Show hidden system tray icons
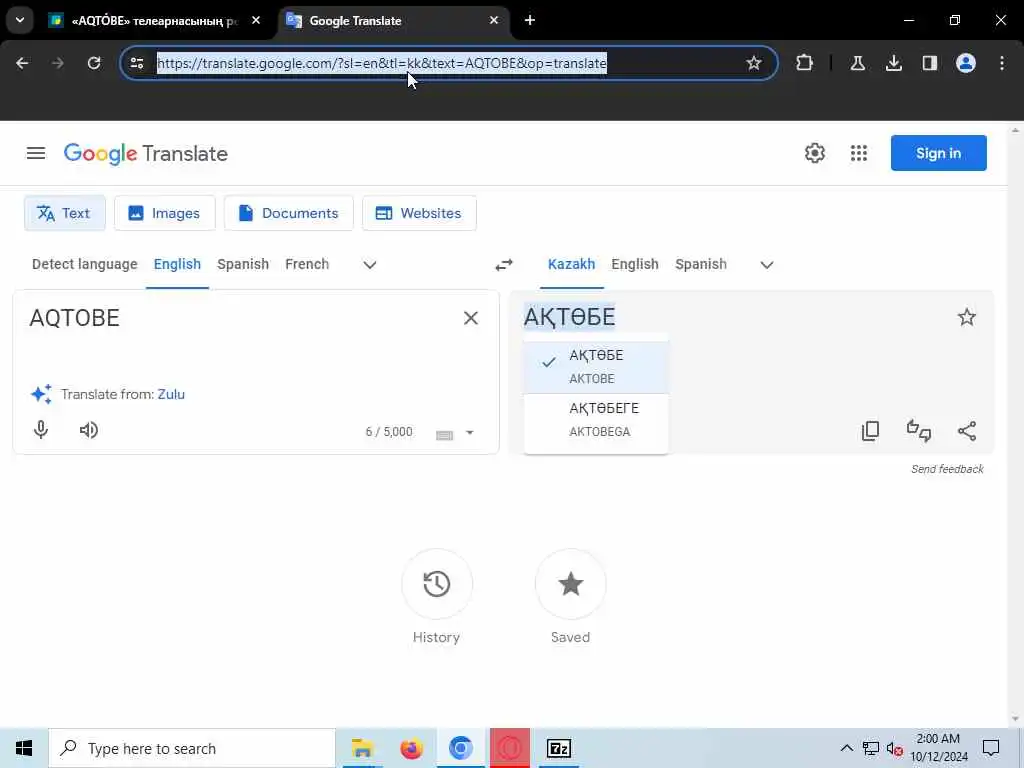This screenshot has height=768, width=1024. [846, 748]
